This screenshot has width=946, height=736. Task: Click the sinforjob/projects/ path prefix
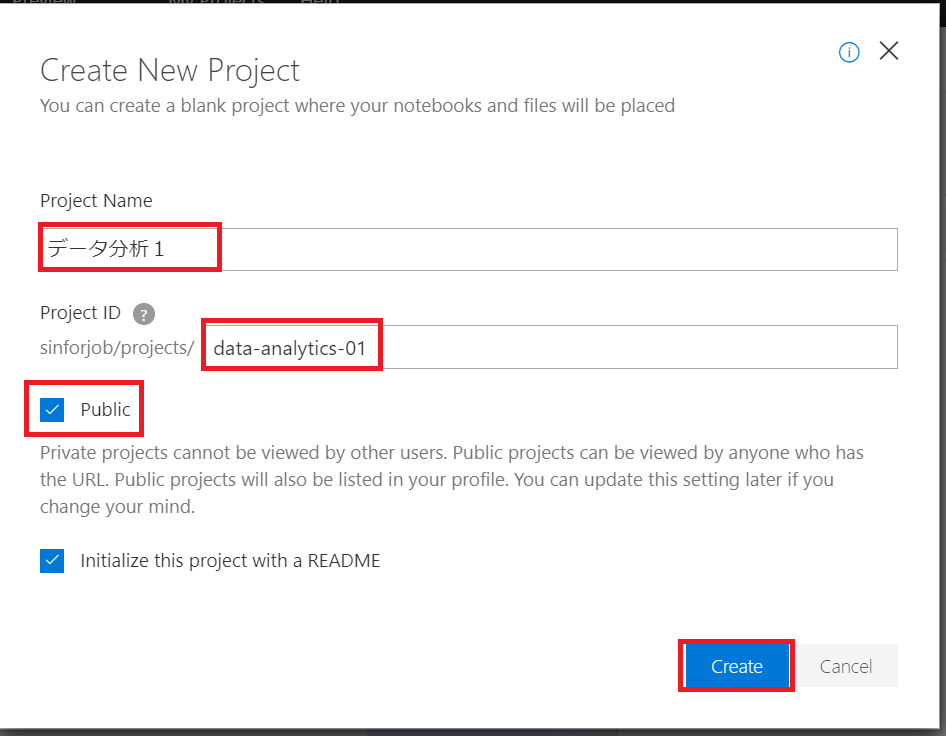point(116,348)
